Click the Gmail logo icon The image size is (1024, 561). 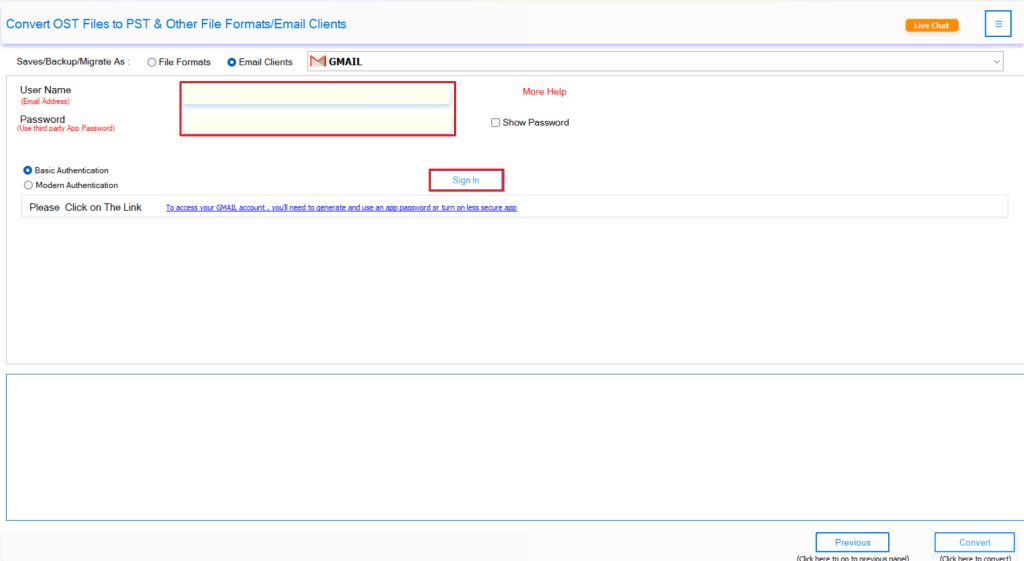click(x=318, y=61)
